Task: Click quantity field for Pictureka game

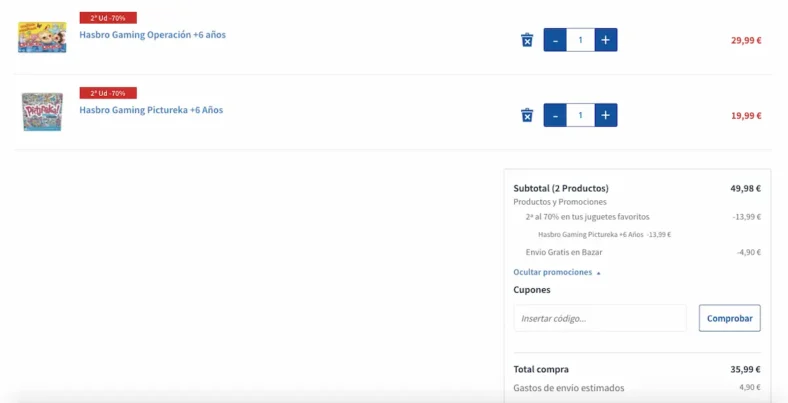Action: pos(580,115)
